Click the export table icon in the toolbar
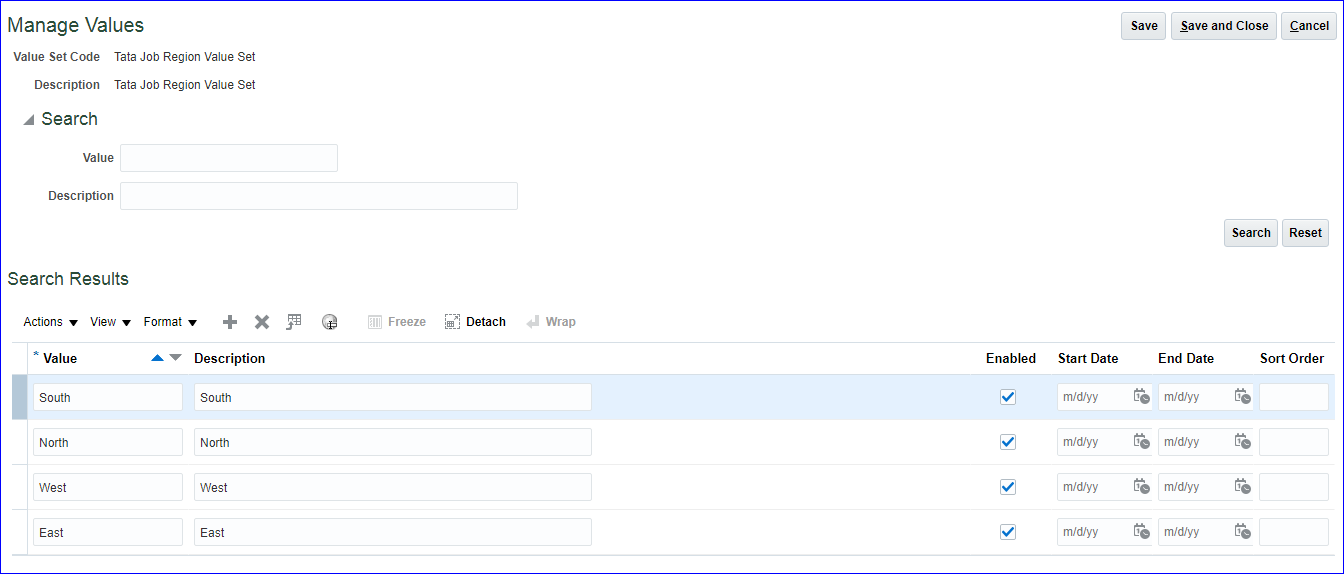 [x=294, y=322]
